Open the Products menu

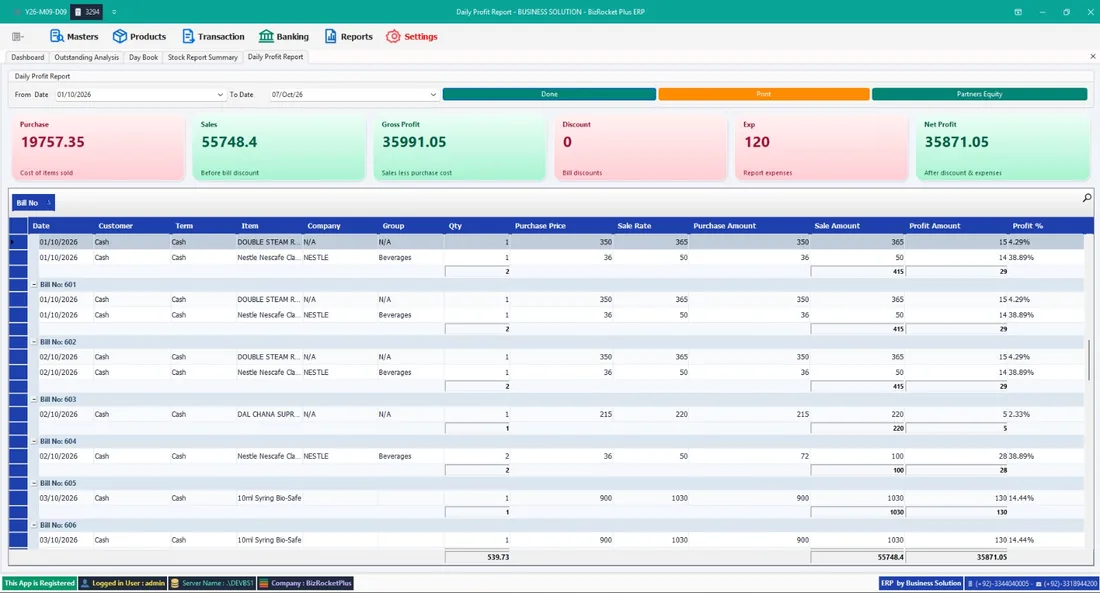pyautogui.click(x=139, y=36)
